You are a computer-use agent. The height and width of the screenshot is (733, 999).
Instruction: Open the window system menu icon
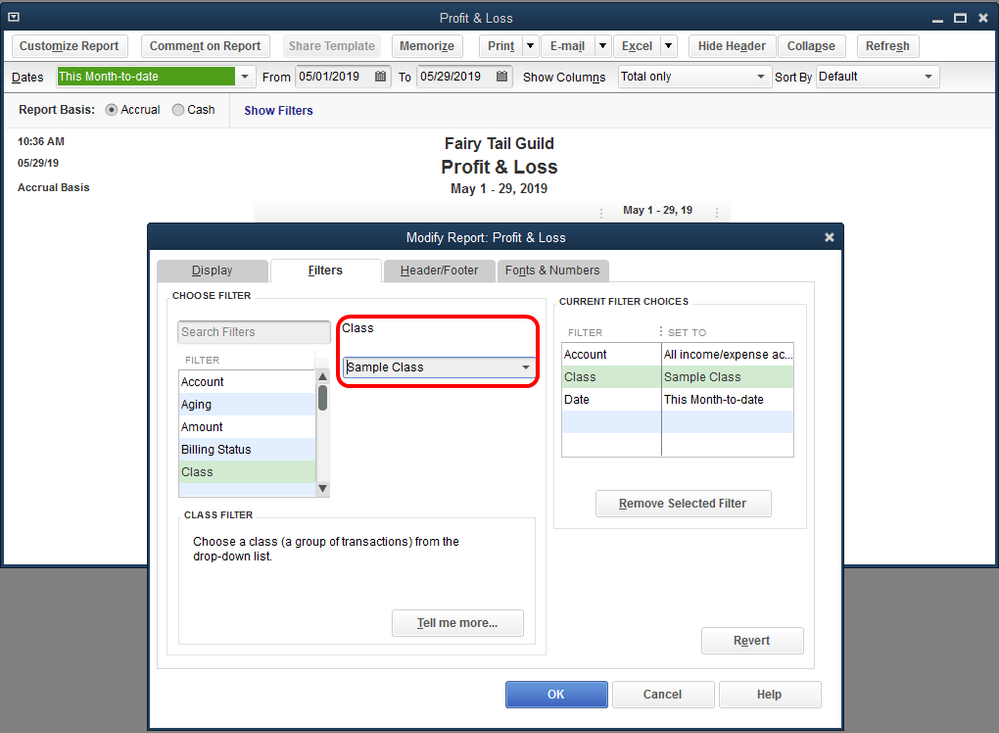[13, 18]
